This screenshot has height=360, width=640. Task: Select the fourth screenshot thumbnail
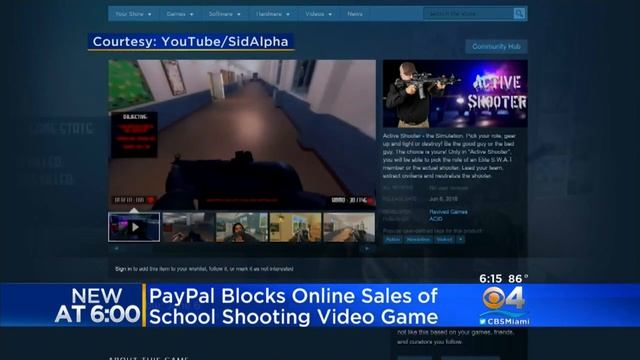tap(295, 227)
